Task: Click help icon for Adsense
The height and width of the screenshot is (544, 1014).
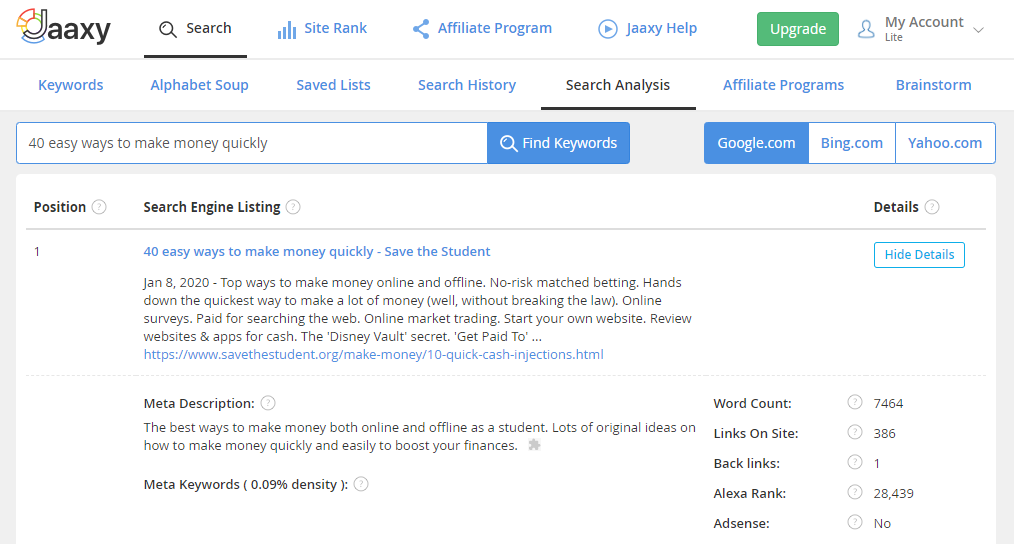Action: coord(855,522)
